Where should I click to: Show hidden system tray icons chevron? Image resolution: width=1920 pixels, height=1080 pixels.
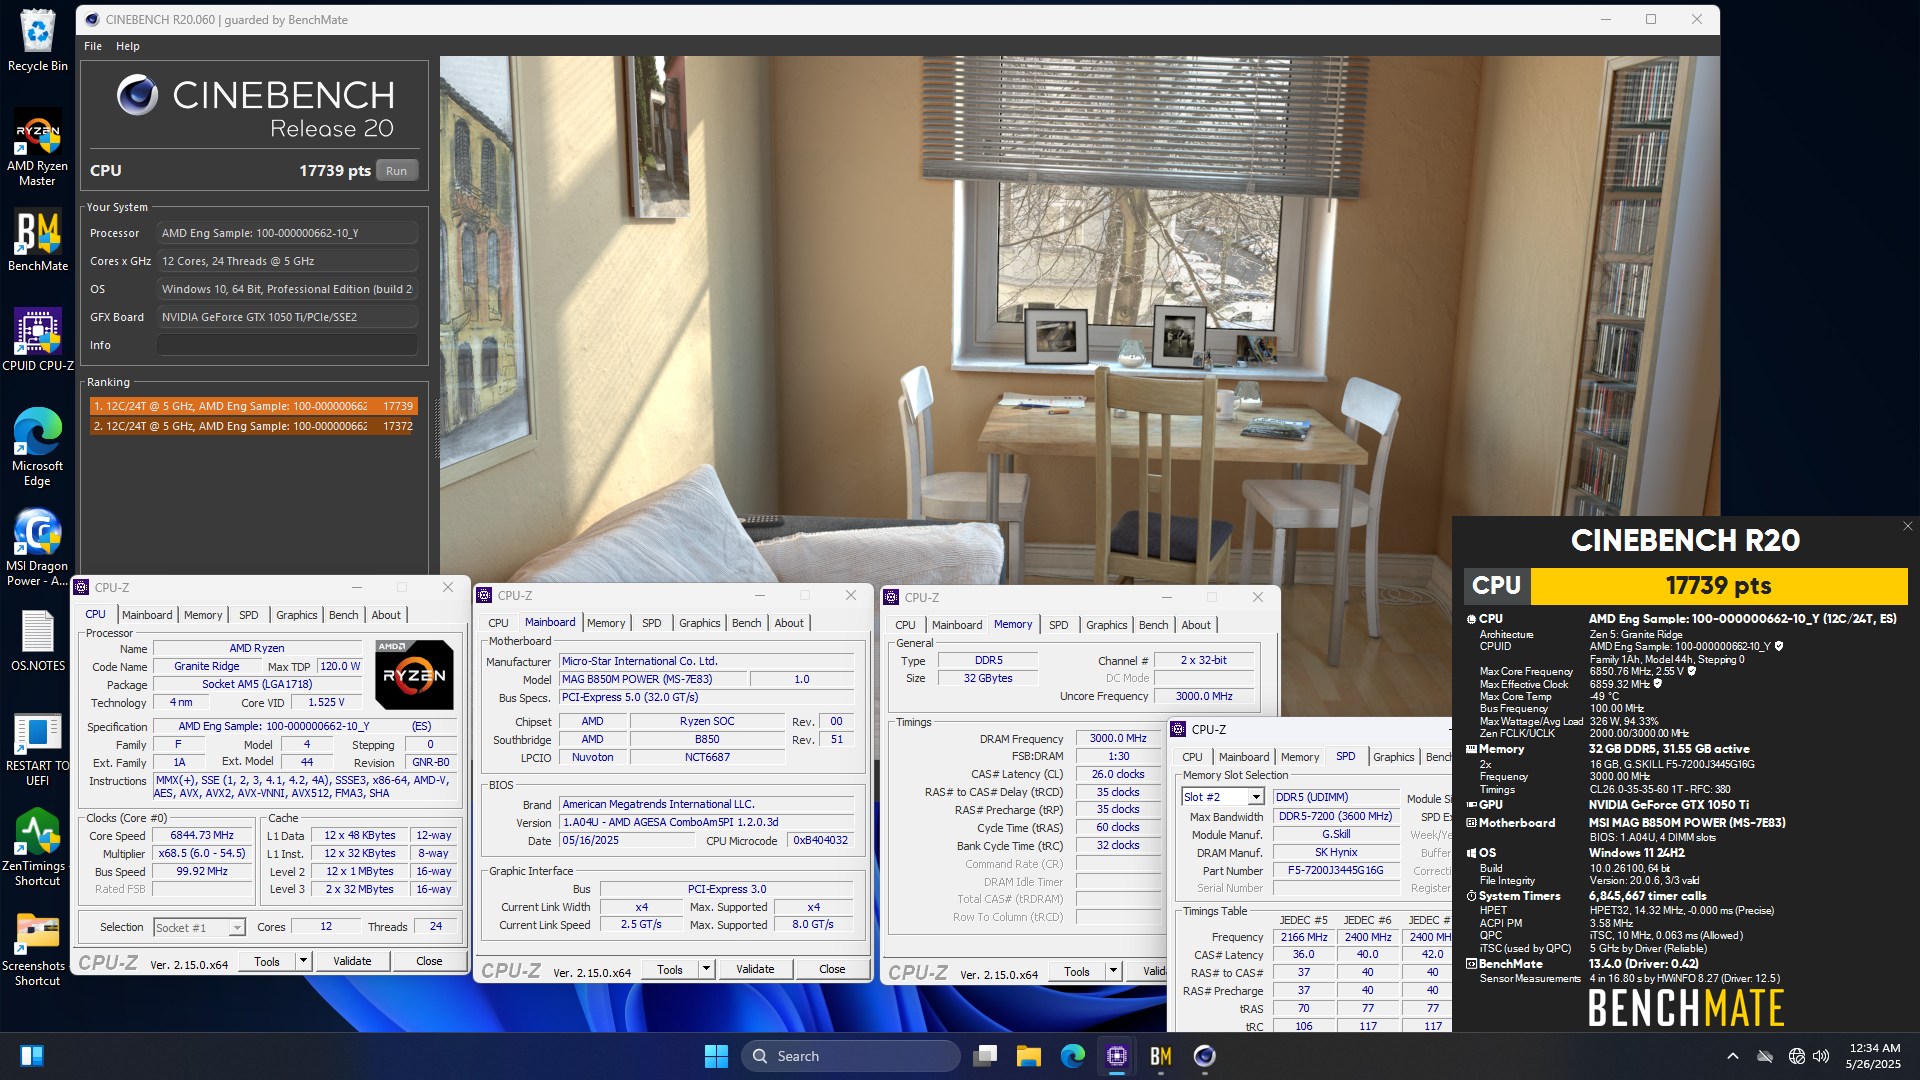[1733, 1056]
